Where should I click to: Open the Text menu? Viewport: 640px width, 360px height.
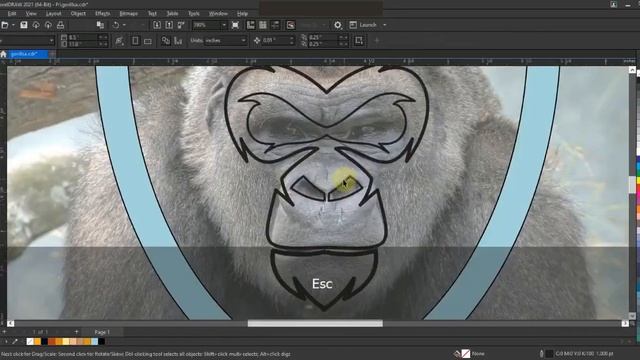click(x=152, y=13)
